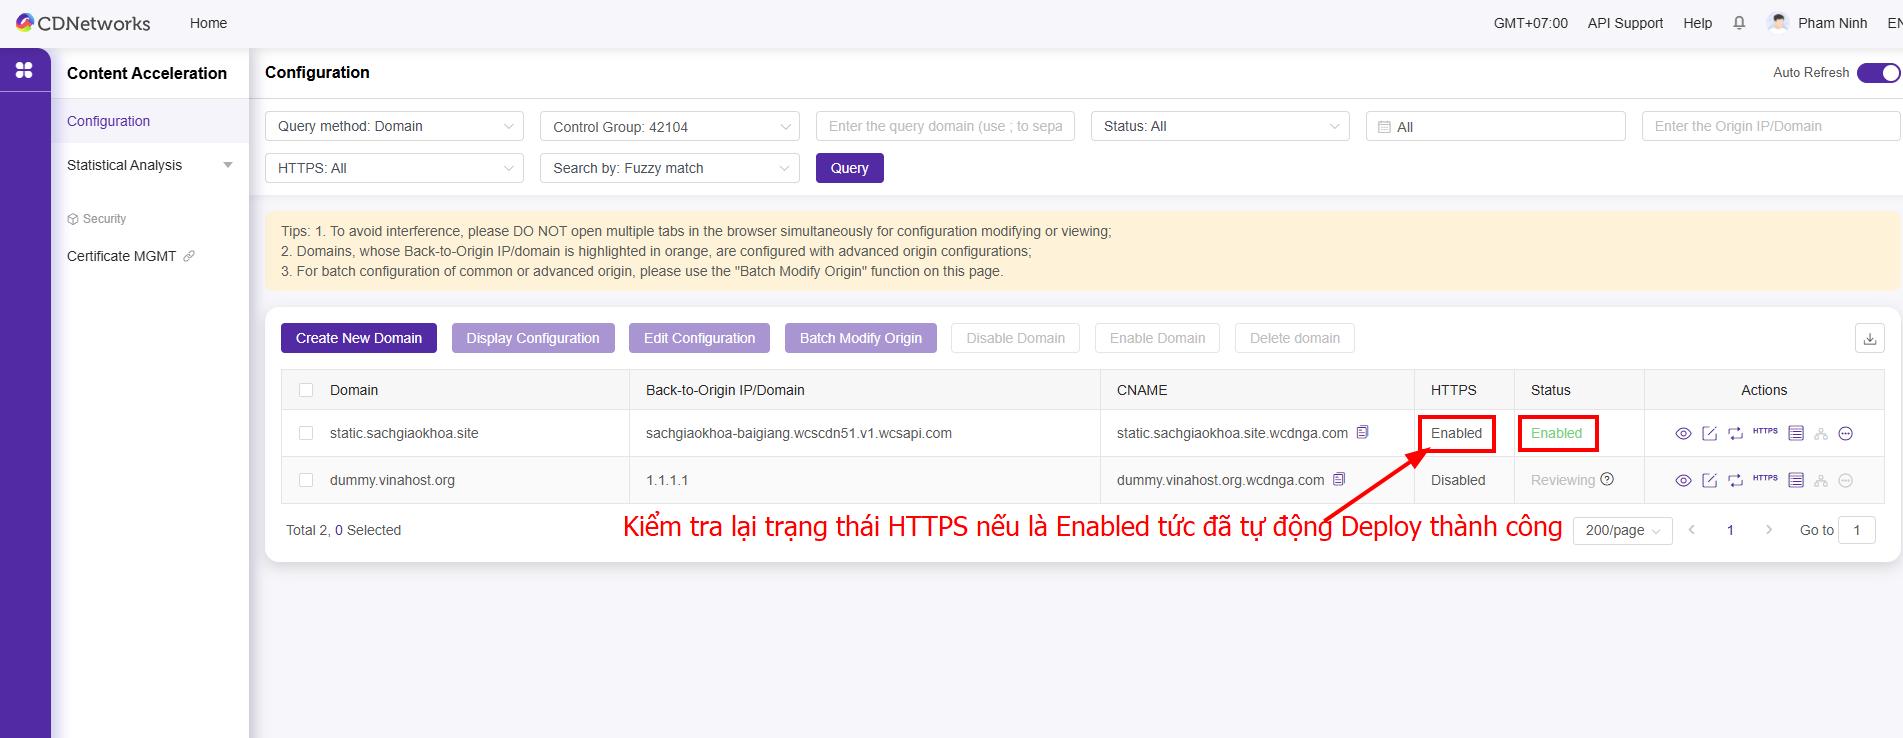Viewport: 1903px width, 738px height.
Task: Click the view eye icon for static.sachgiaokhoa.site
Action: point(1683,433)
